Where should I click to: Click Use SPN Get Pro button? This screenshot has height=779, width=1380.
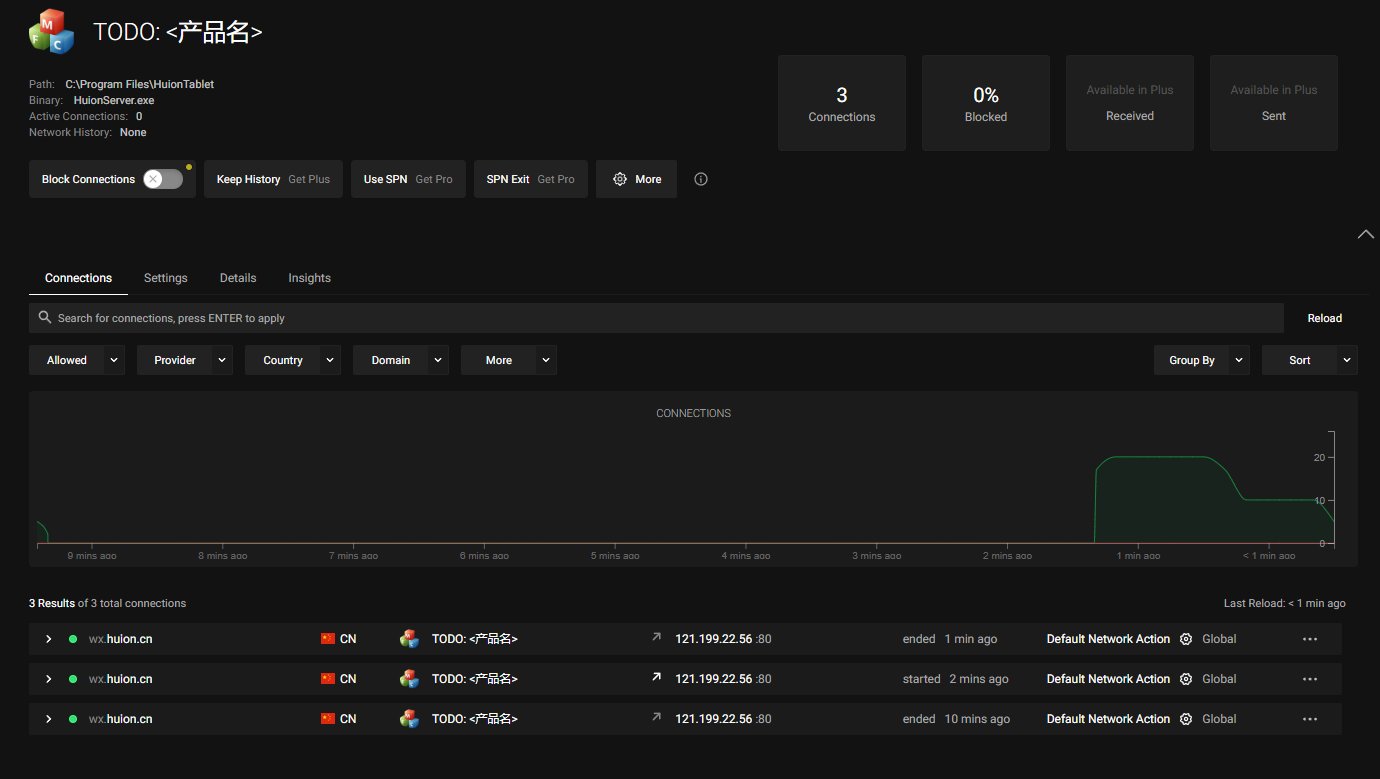[408, 179]
